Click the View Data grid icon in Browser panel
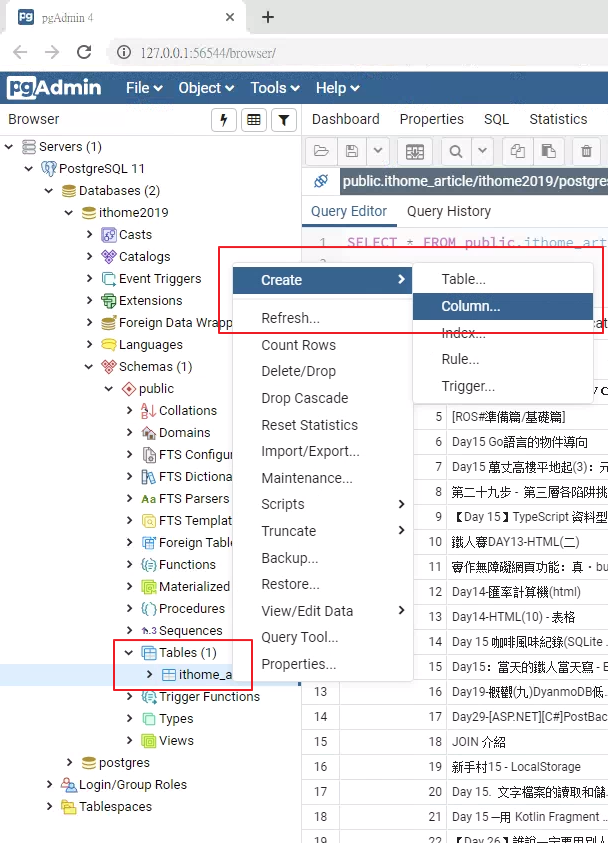Image resolution: width=608 pixels, height=843 pixels. [254, 120]
